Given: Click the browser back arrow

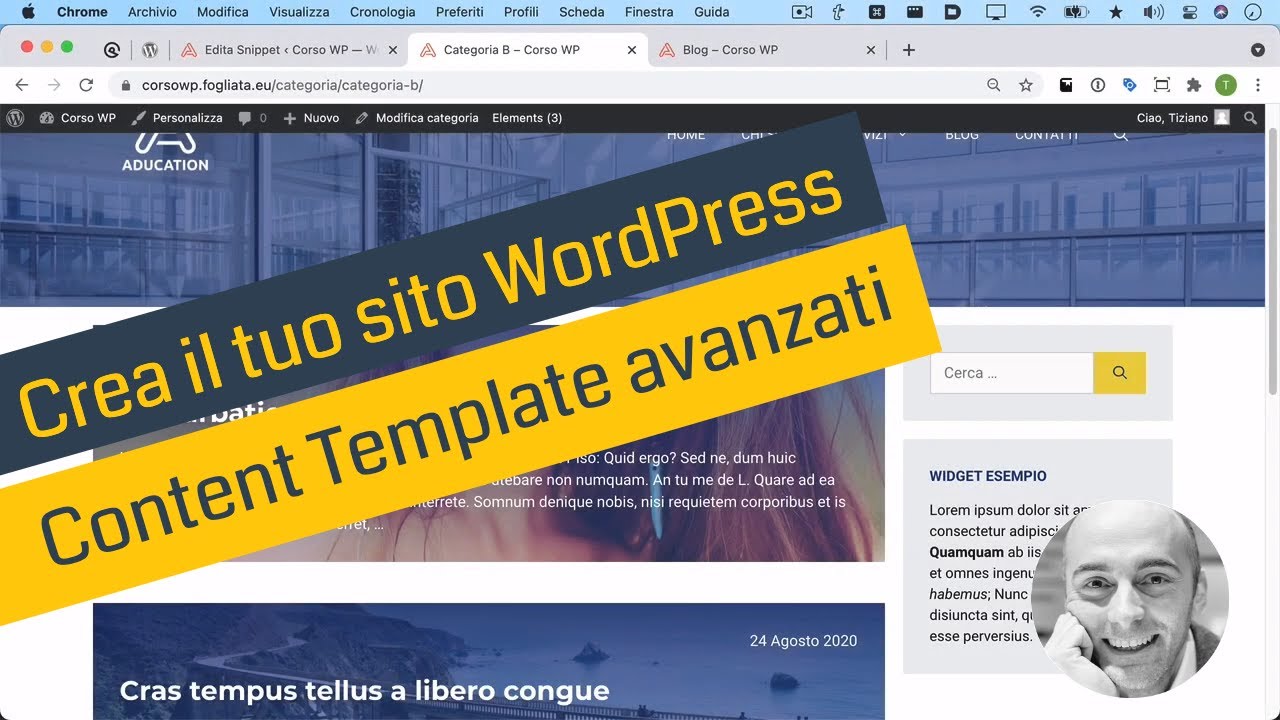Looking at the screenshot, I should pos(21,84).
